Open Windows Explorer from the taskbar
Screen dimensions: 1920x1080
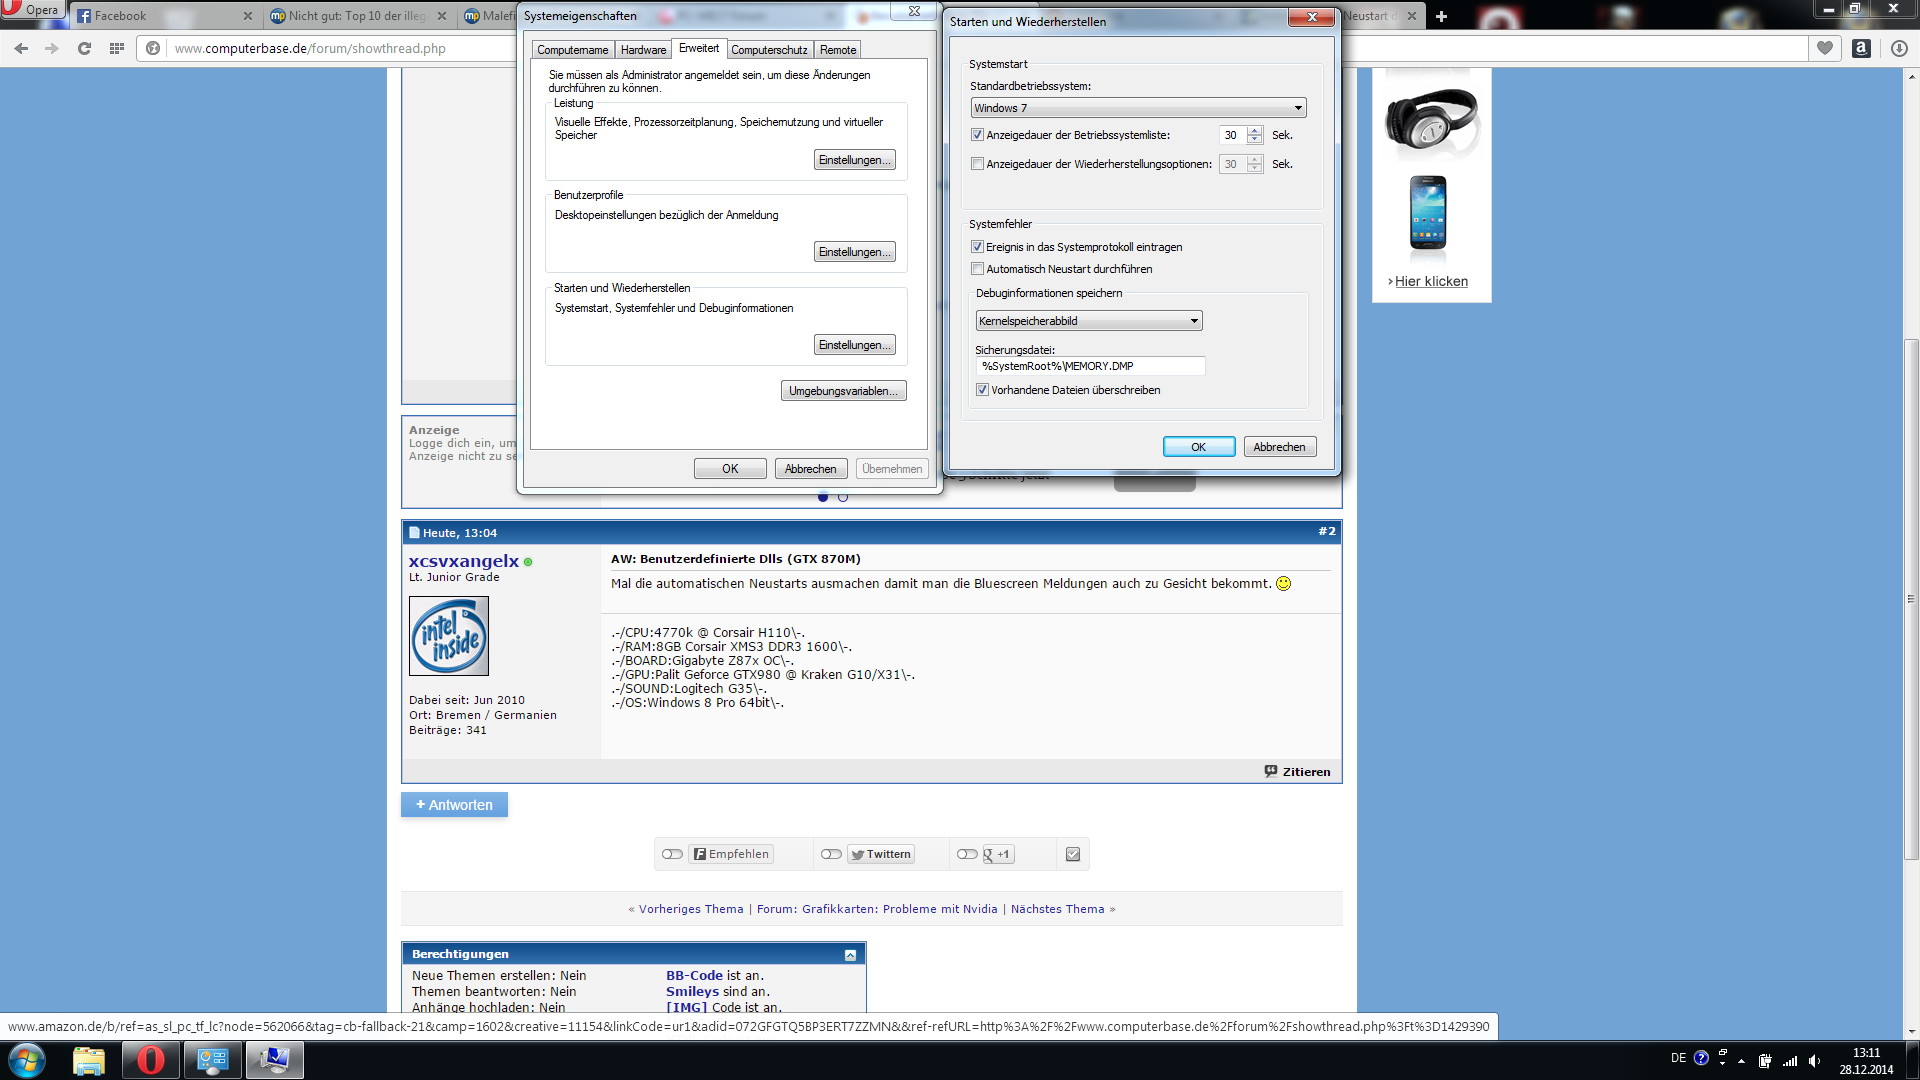(89, 1060)
